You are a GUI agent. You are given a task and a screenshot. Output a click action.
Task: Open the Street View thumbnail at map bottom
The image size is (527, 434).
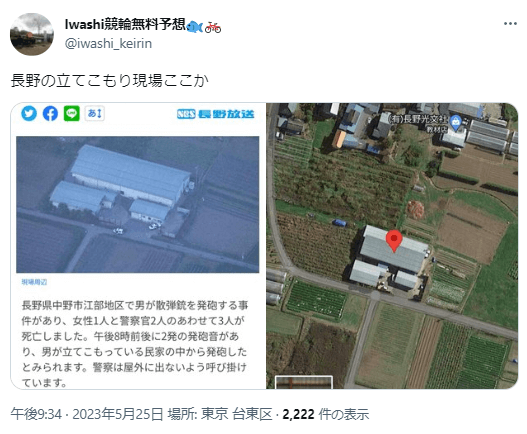coord(304,382)
